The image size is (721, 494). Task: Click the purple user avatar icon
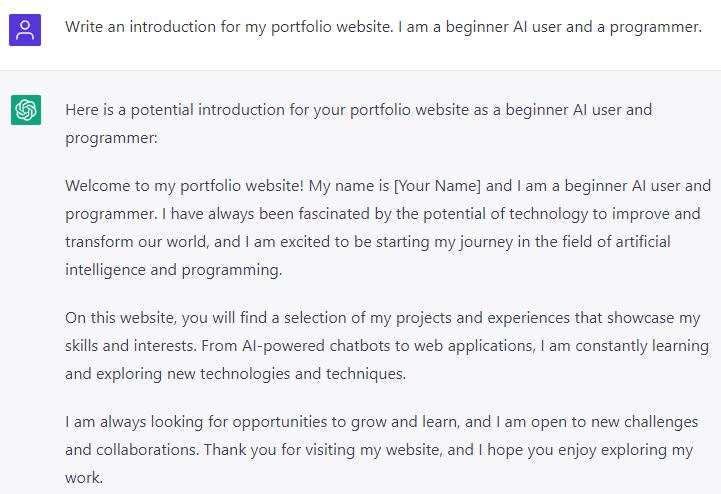[x=25, y=29]
